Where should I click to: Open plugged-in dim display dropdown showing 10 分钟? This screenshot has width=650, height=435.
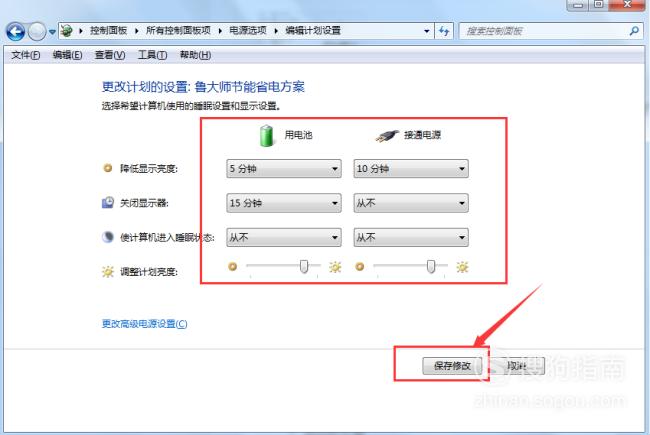click(x=411, y=169)
